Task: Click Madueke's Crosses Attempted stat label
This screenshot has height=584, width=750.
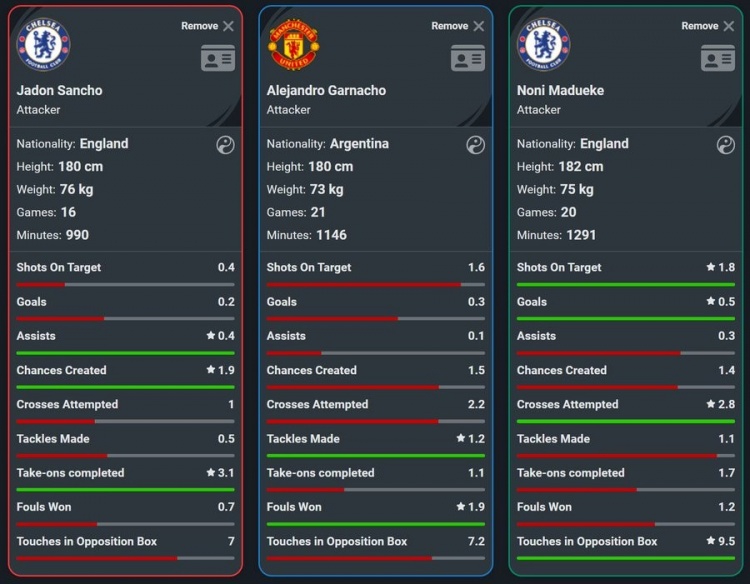Action: pyautogui.click(x=567, y=404)
